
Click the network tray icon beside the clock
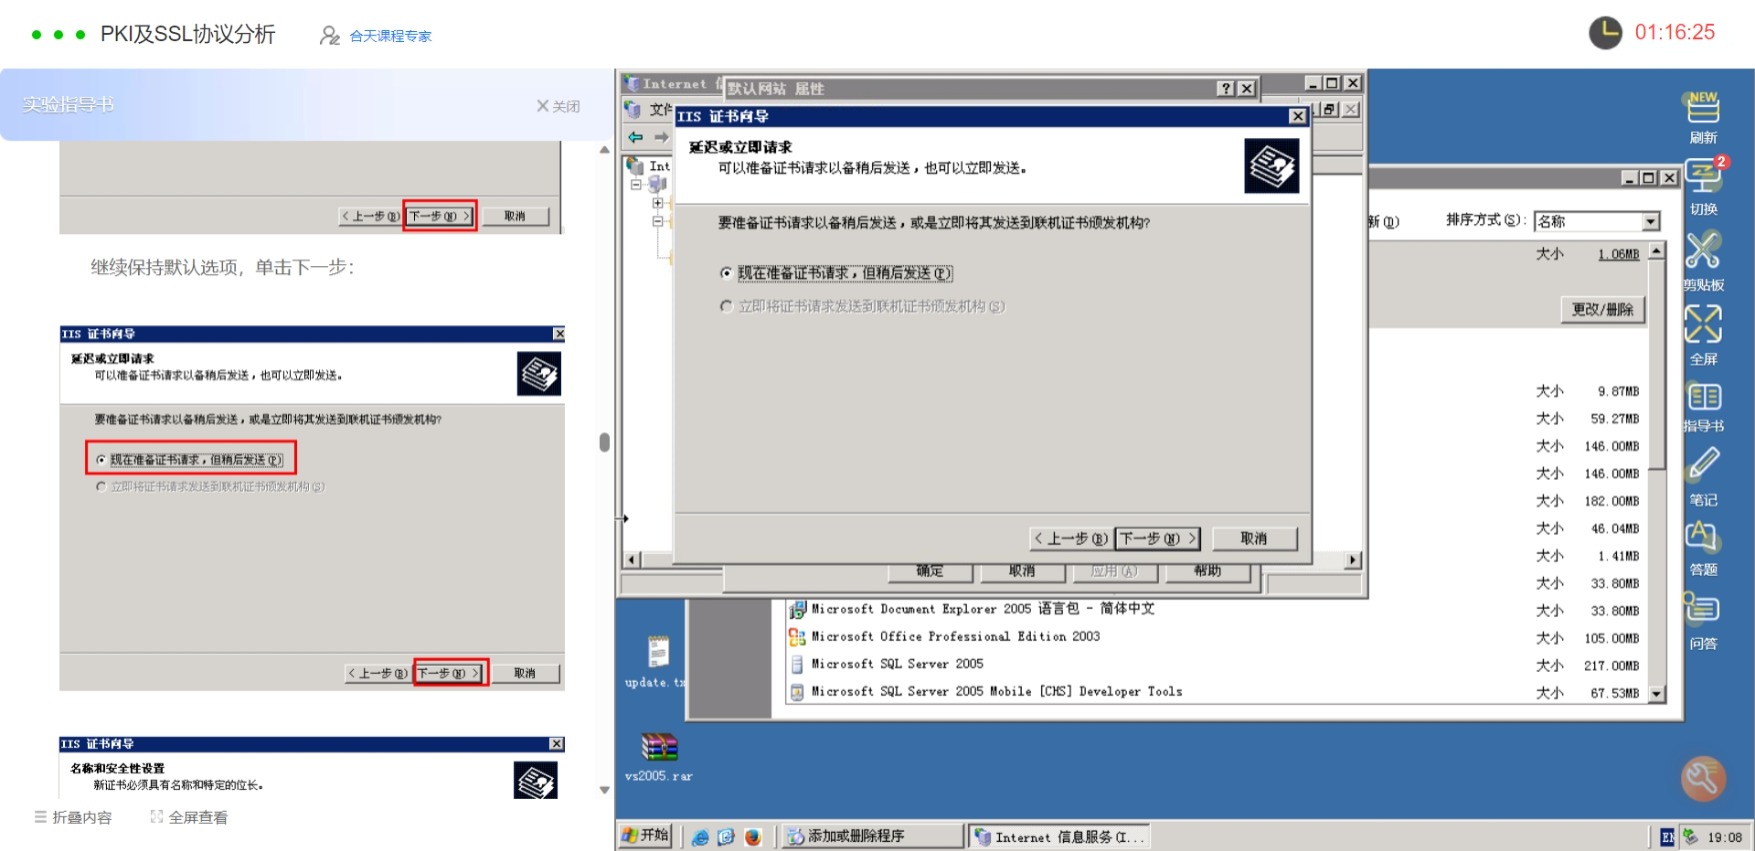click(1690, 837)
